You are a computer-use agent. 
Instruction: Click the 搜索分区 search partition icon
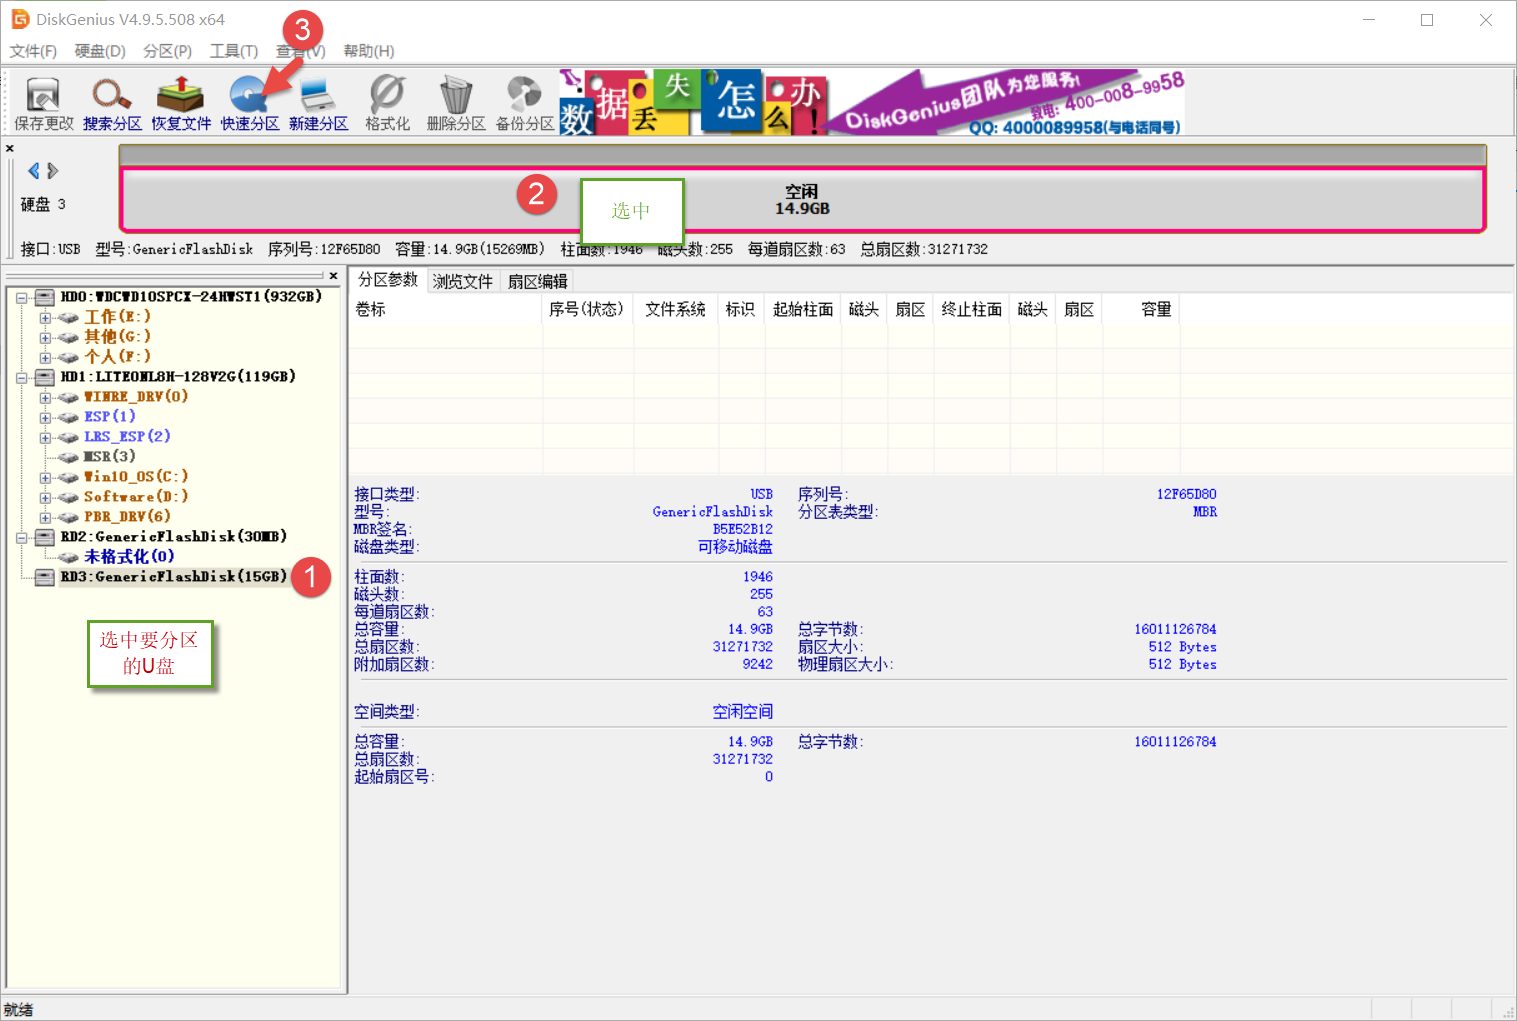[112, 103]
